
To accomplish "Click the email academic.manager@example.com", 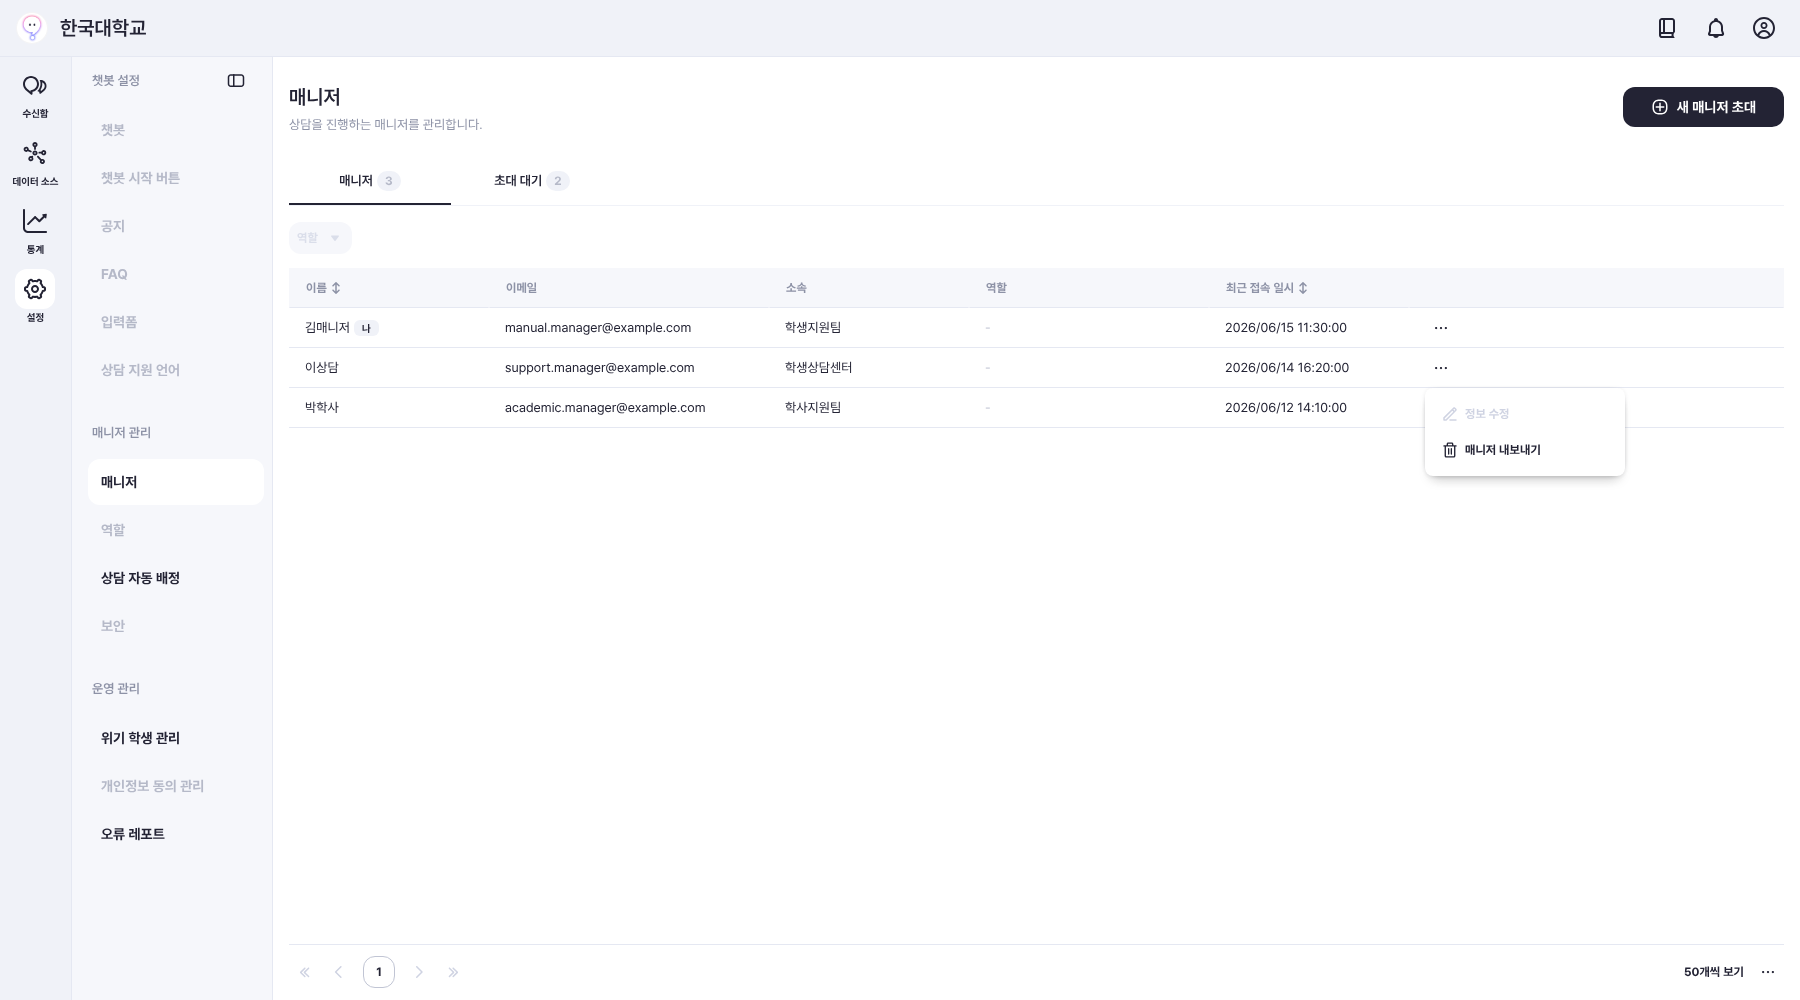I will 605,408.
